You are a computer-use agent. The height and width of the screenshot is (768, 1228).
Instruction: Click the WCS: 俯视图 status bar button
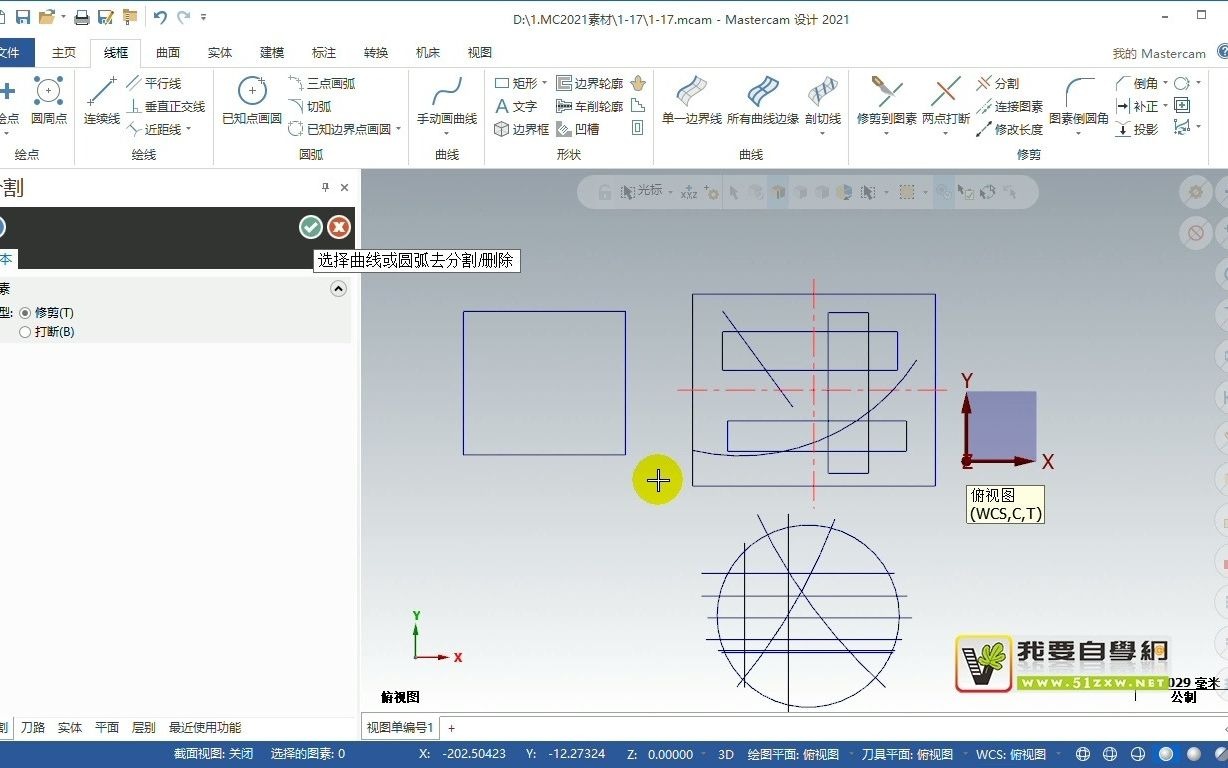1011,754
